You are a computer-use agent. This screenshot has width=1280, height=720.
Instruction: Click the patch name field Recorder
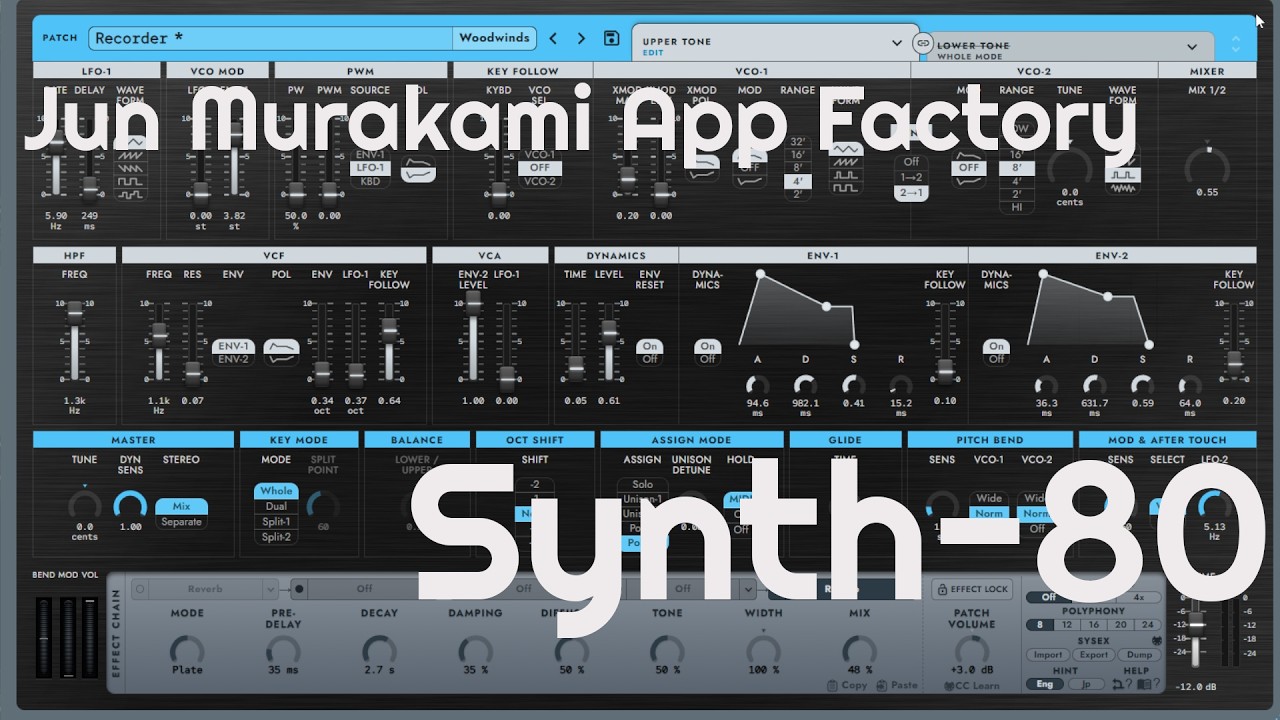click(x=271, y=38)
